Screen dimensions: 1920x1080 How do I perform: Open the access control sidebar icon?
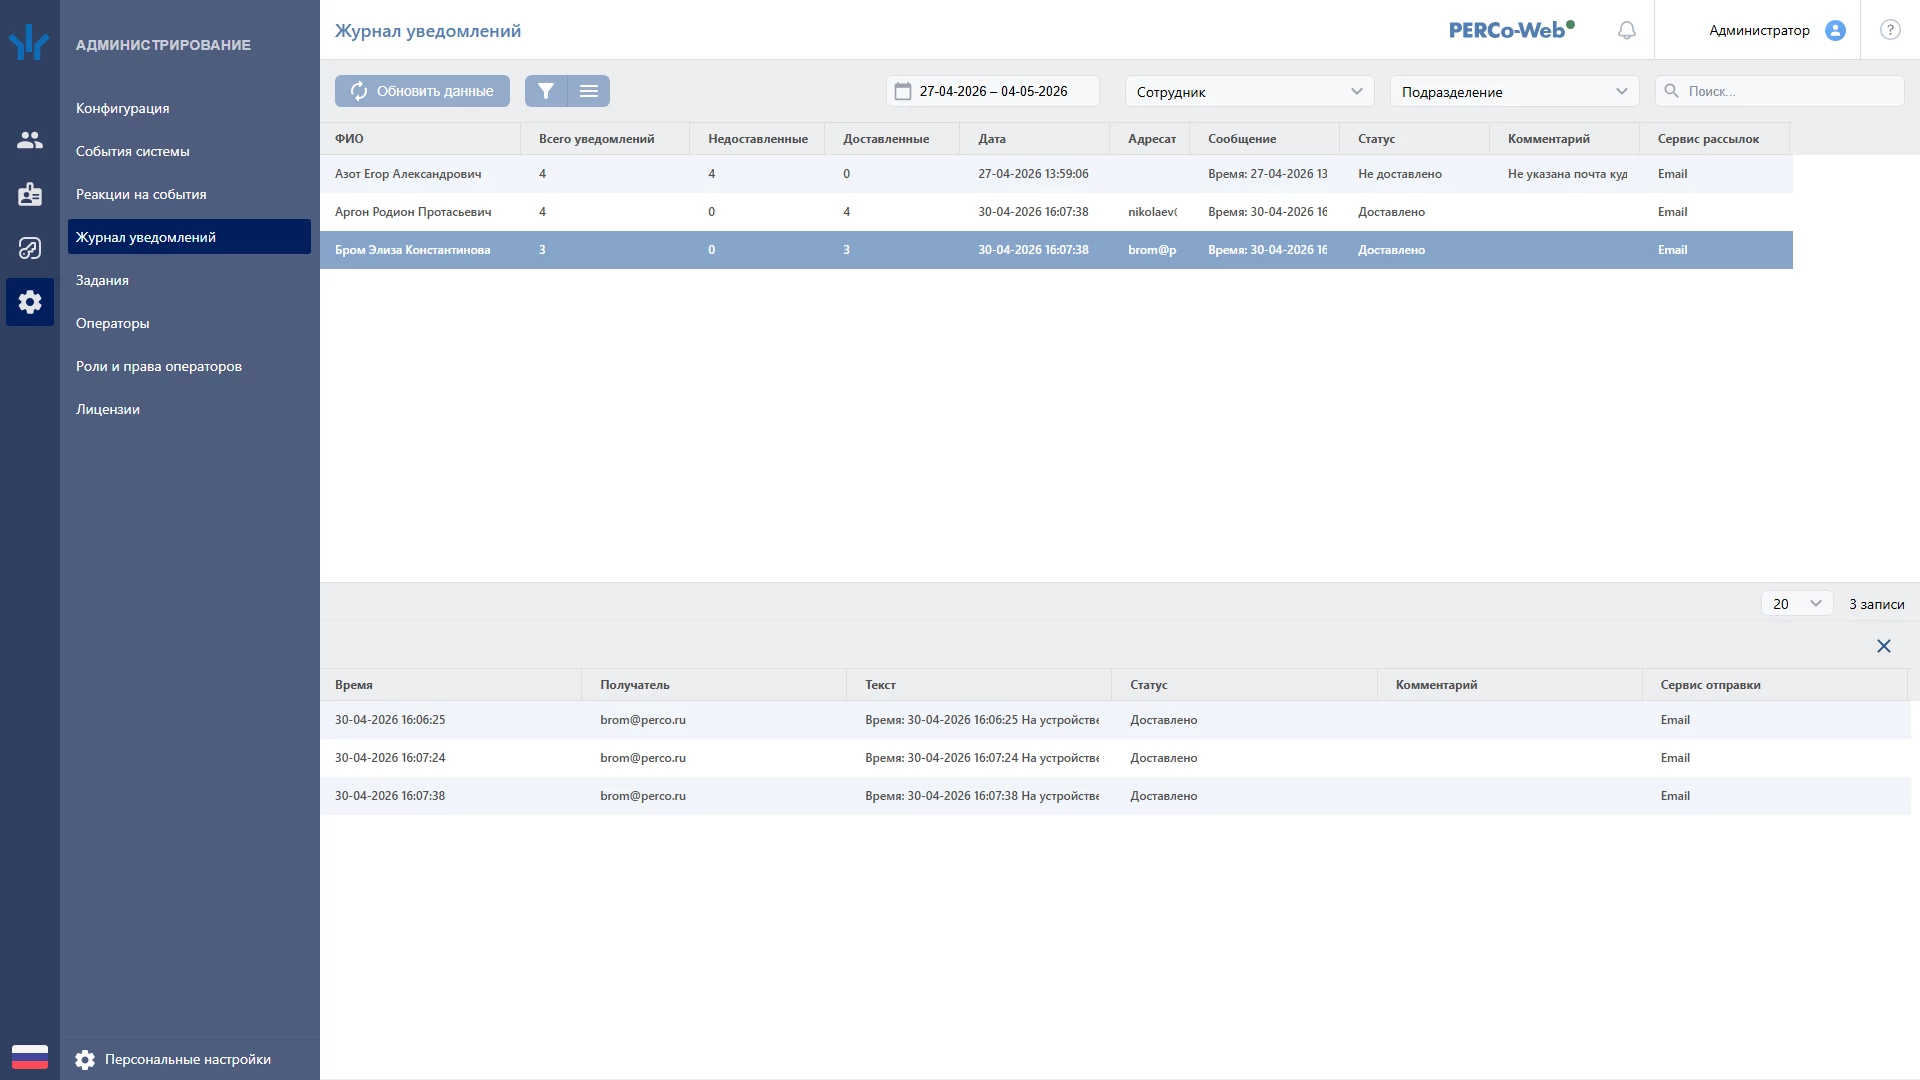click(30, 248)
